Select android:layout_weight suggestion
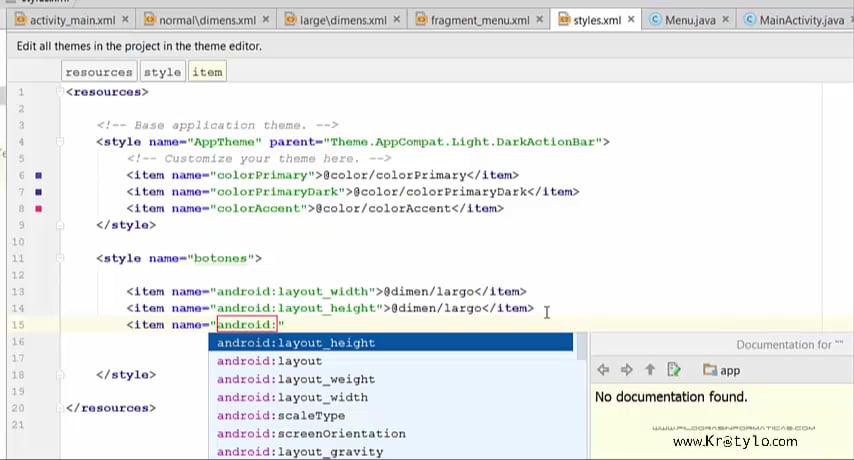 391,379
